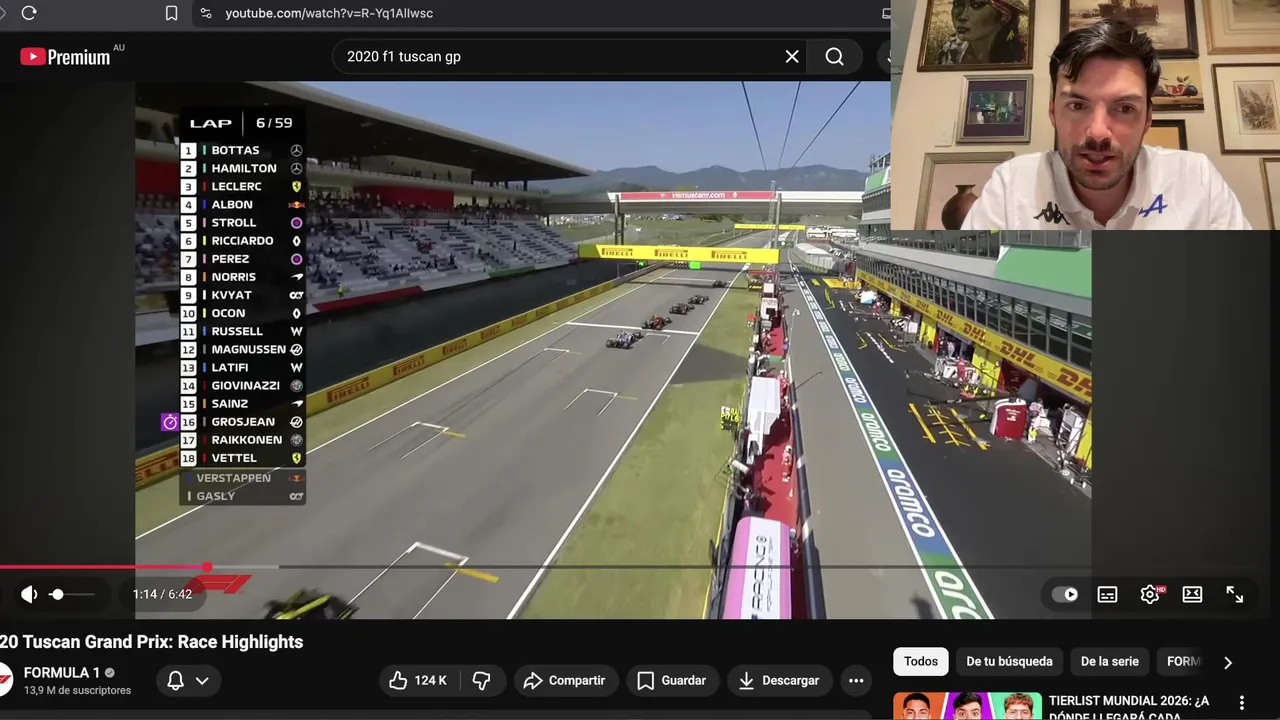Click the address bar URL
This screenshot has height=720, width=1280.
(x=329, y=13)
